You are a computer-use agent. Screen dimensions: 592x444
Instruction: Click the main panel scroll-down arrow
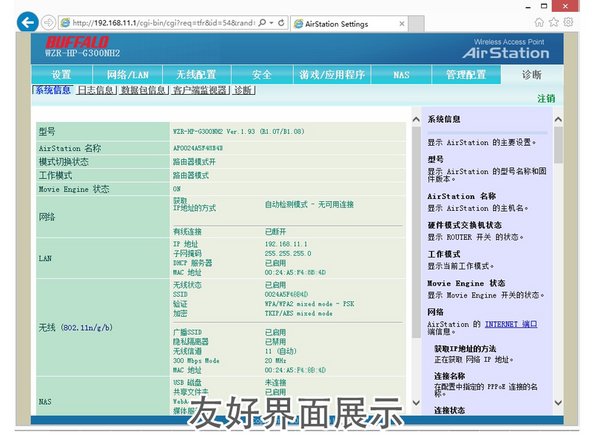pos(416,402)
